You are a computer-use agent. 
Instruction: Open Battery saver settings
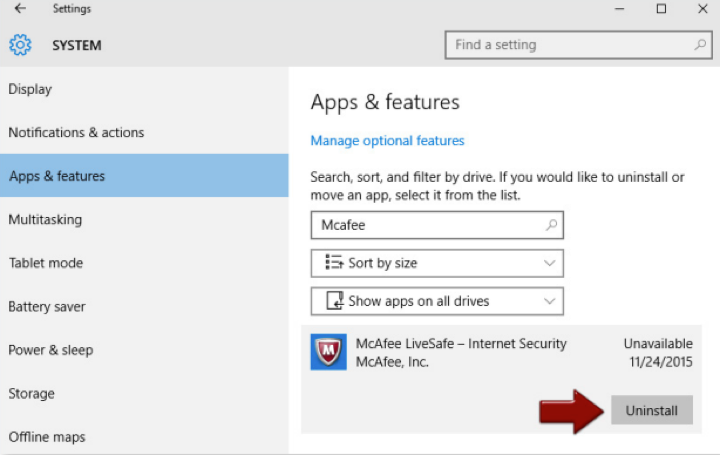click(x=47, y=307)
